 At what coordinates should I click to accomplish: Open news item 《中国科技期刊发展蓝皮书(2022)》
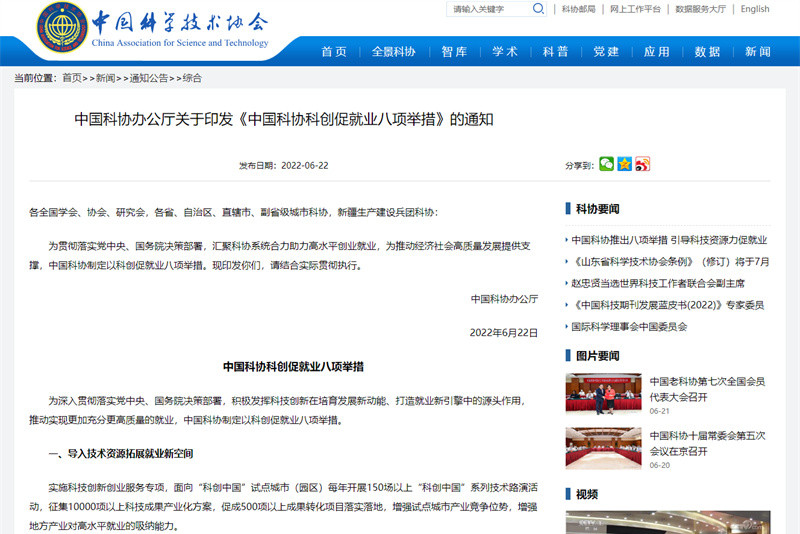[667, 305]
